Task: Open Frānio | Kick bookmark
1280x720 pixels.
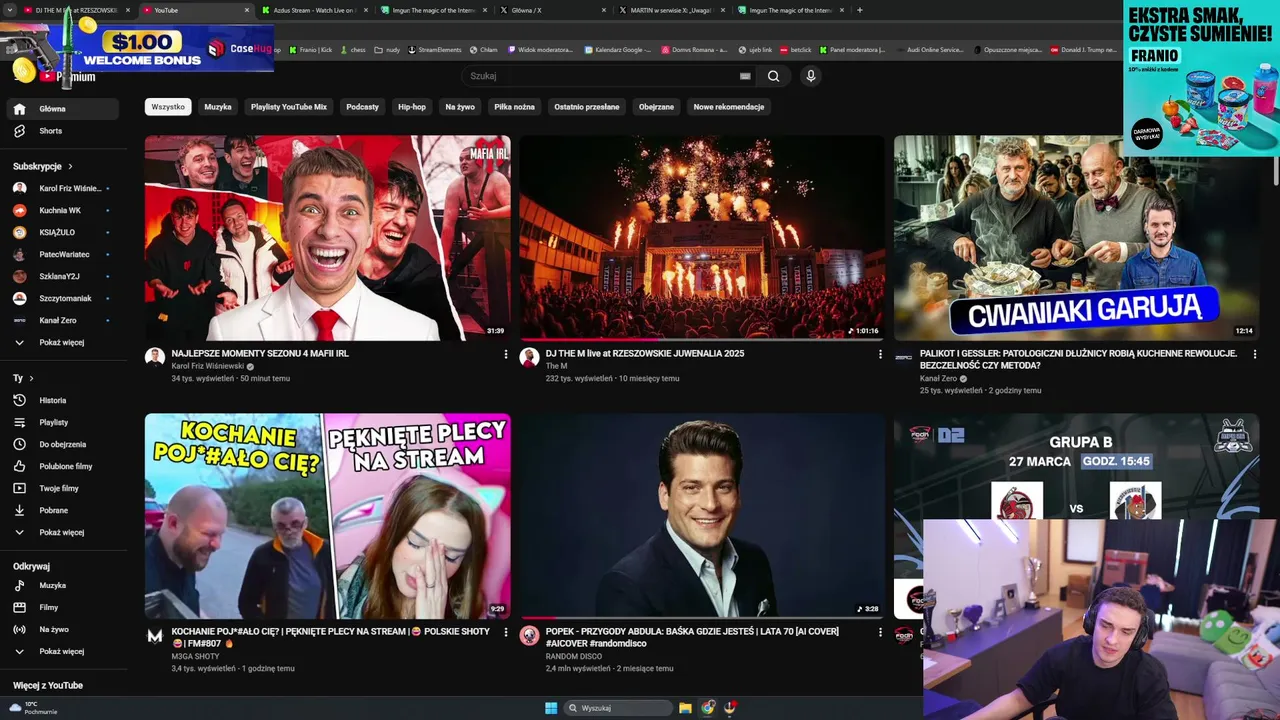Action: [x=311, y=50]
